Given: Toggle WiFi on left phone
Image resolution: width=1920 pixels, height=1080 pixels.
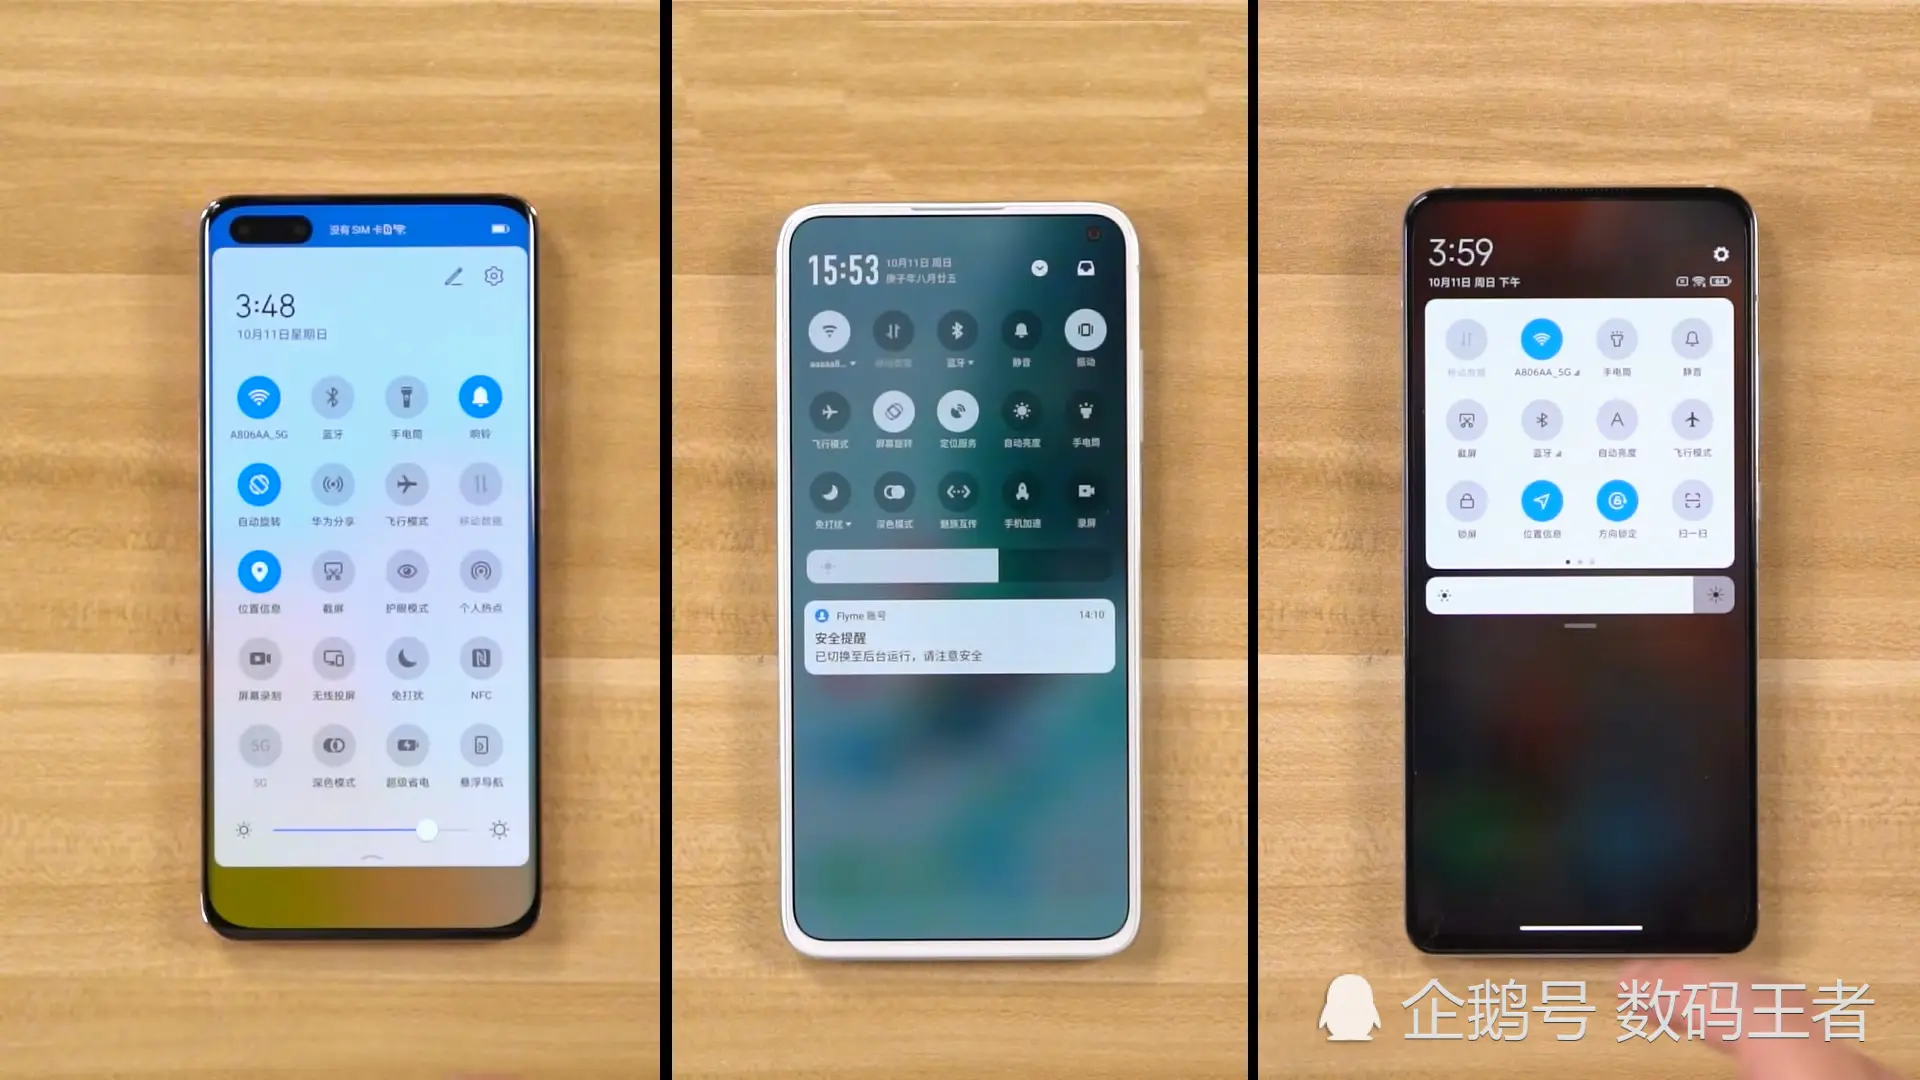Looking at the screenshot, I should click(258, 396).
